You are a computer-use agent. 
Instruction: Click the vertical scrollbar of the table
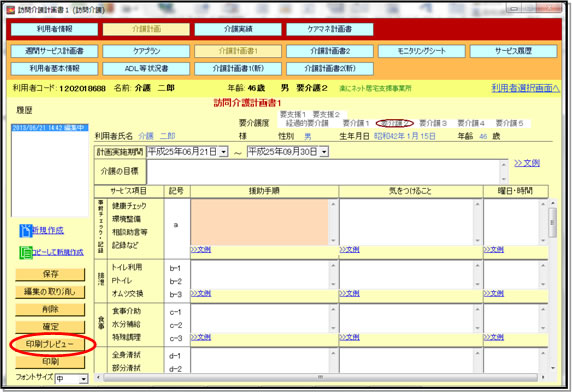tap(552, 286)
